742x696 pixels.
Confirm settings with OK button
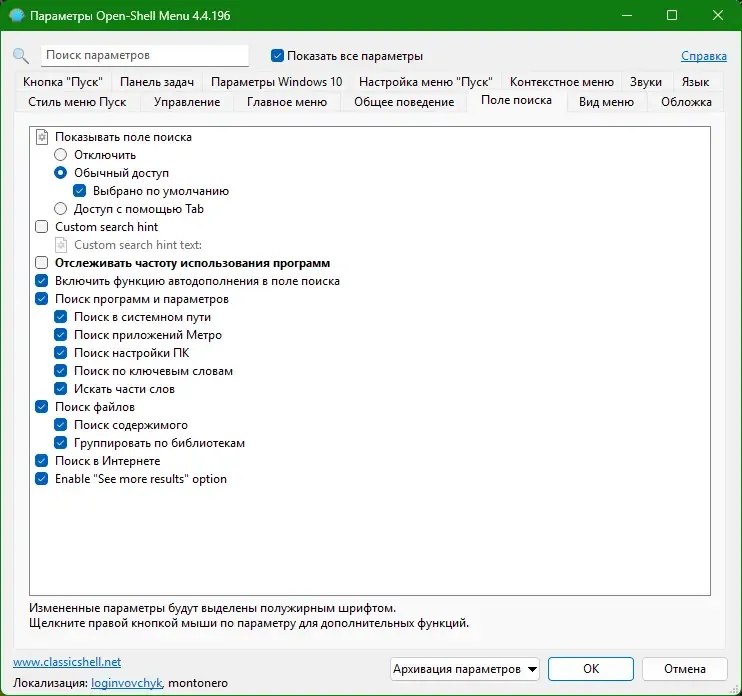(x=591, y=669)
